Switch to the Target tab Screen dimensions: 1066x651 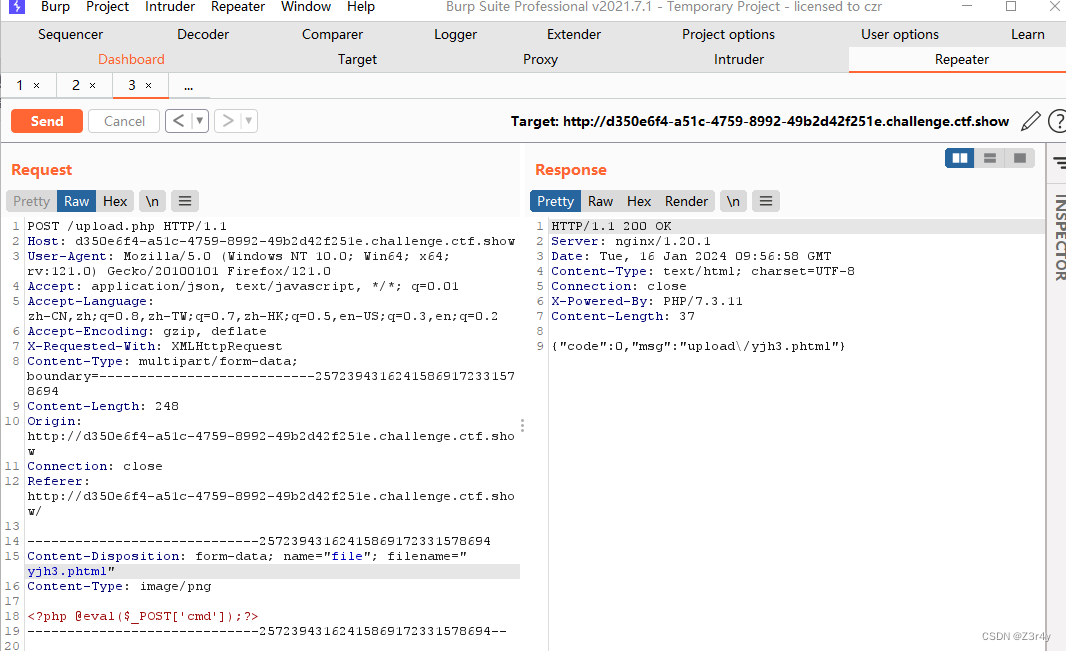(x=358, y=60)
